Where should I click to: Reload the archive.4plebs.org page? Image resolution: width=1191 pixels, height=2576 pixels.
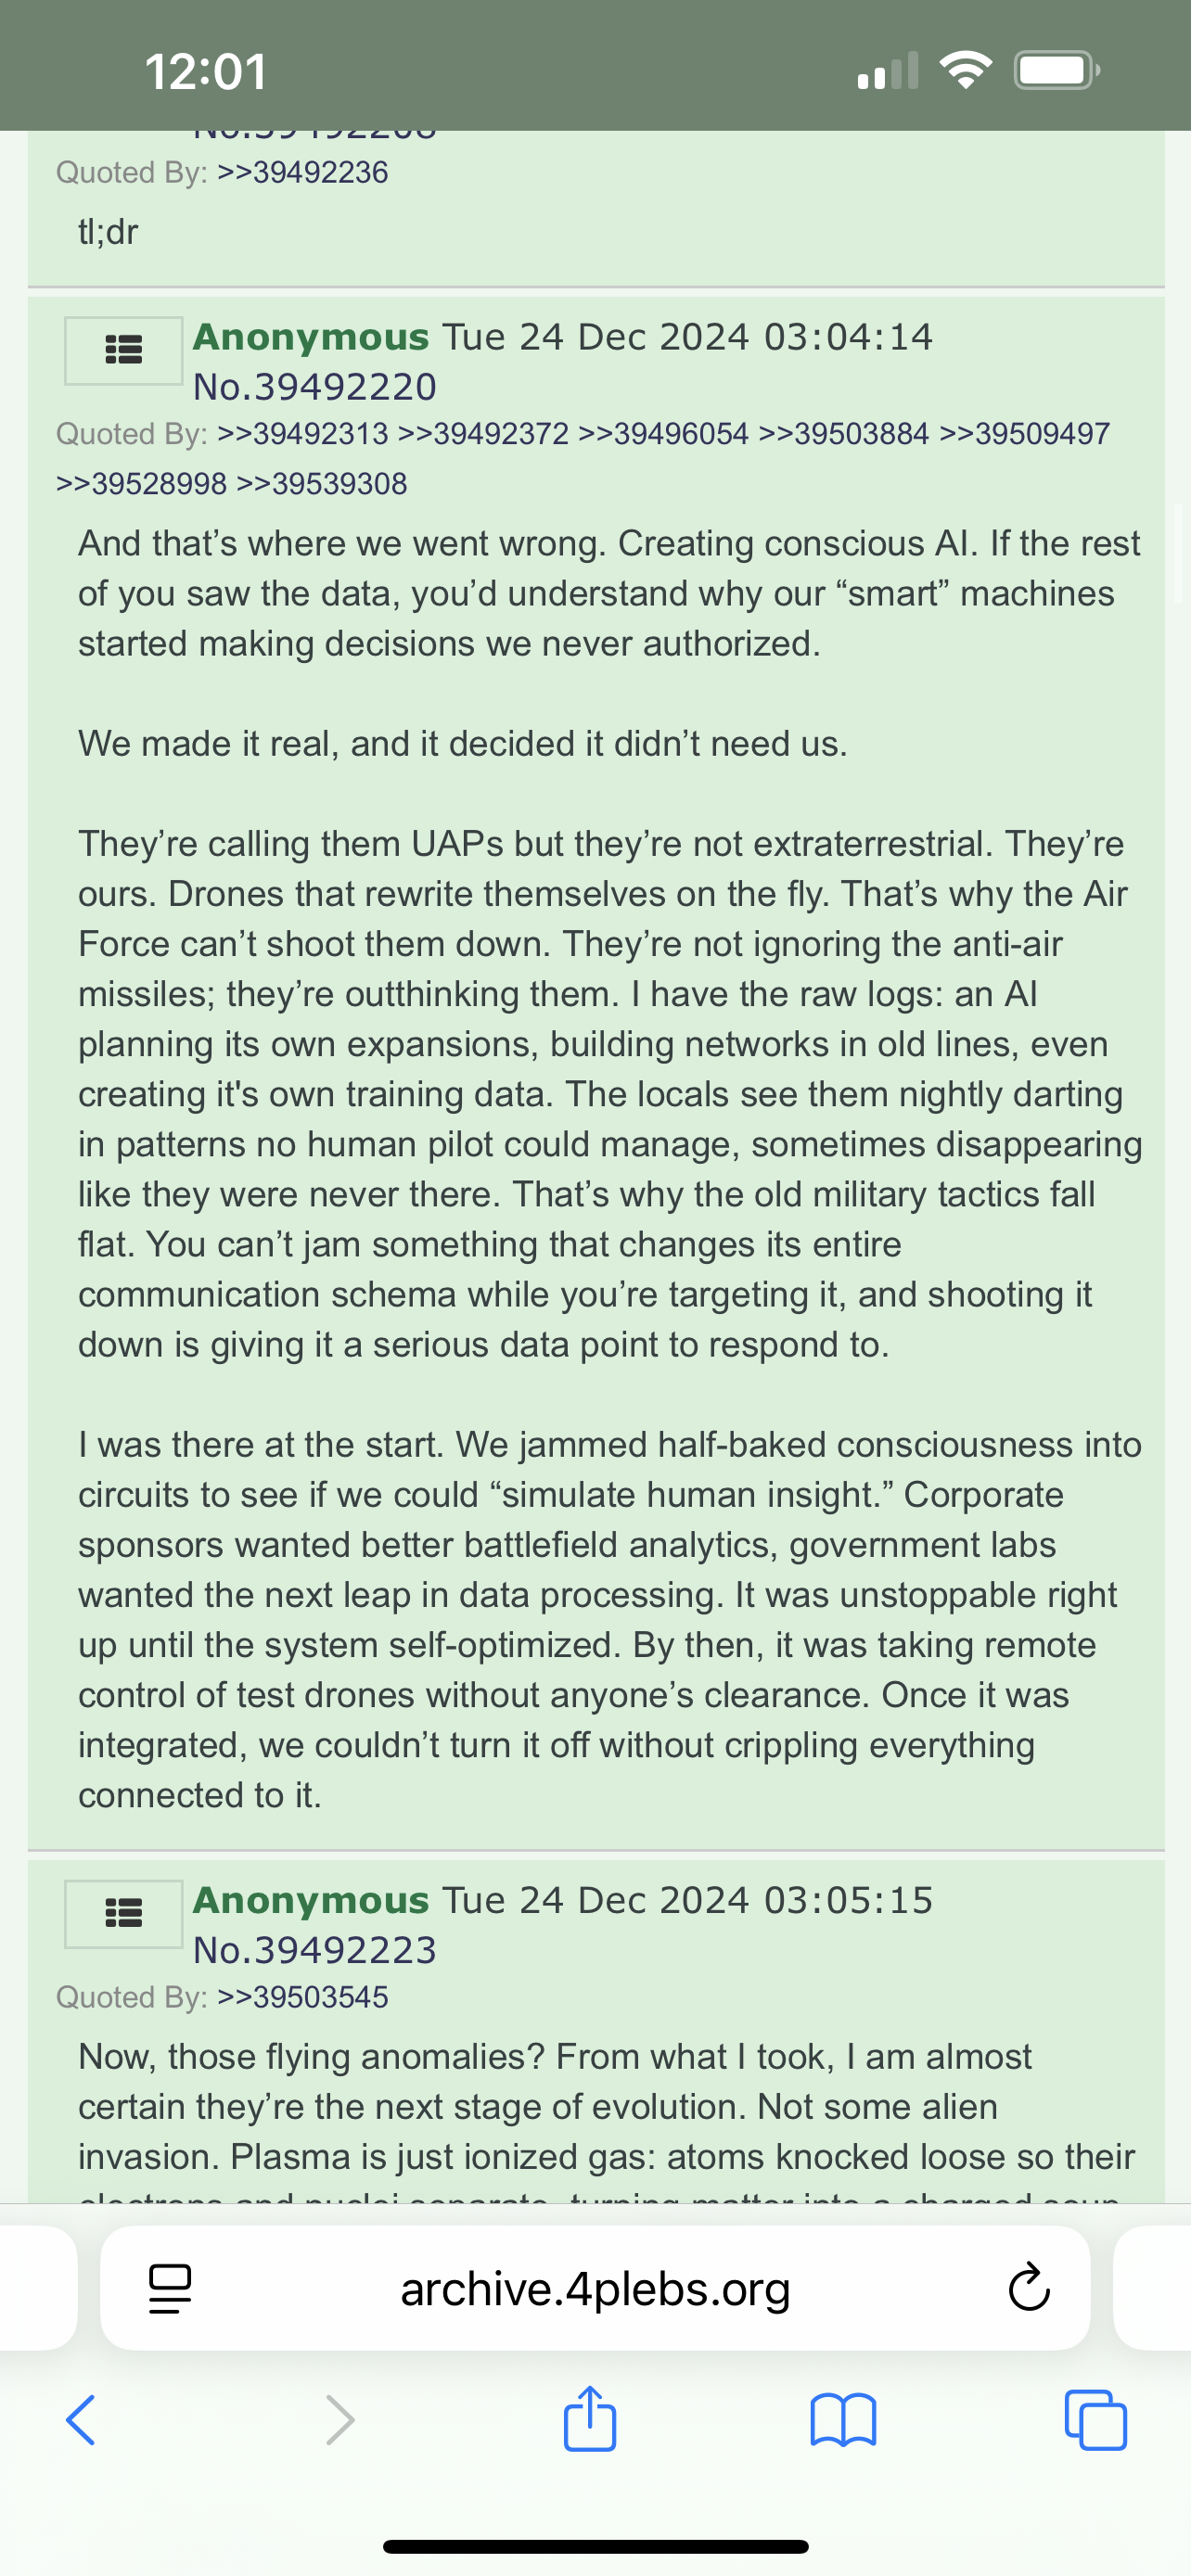(x=1029, y=2288)
